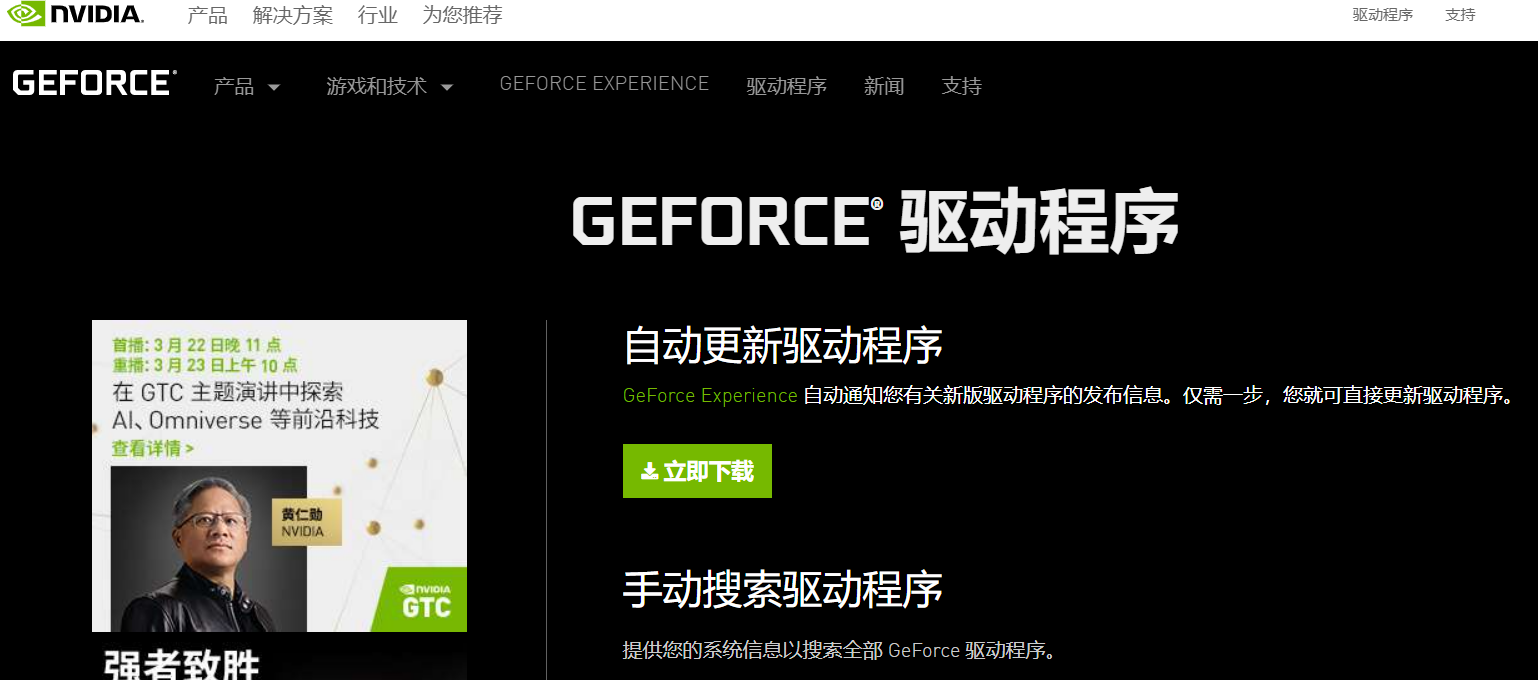Select 解决方案 in the top navigation
The height and width of the screenshot is (680, 1538).
pyautogui.click(x=293, y=14)
